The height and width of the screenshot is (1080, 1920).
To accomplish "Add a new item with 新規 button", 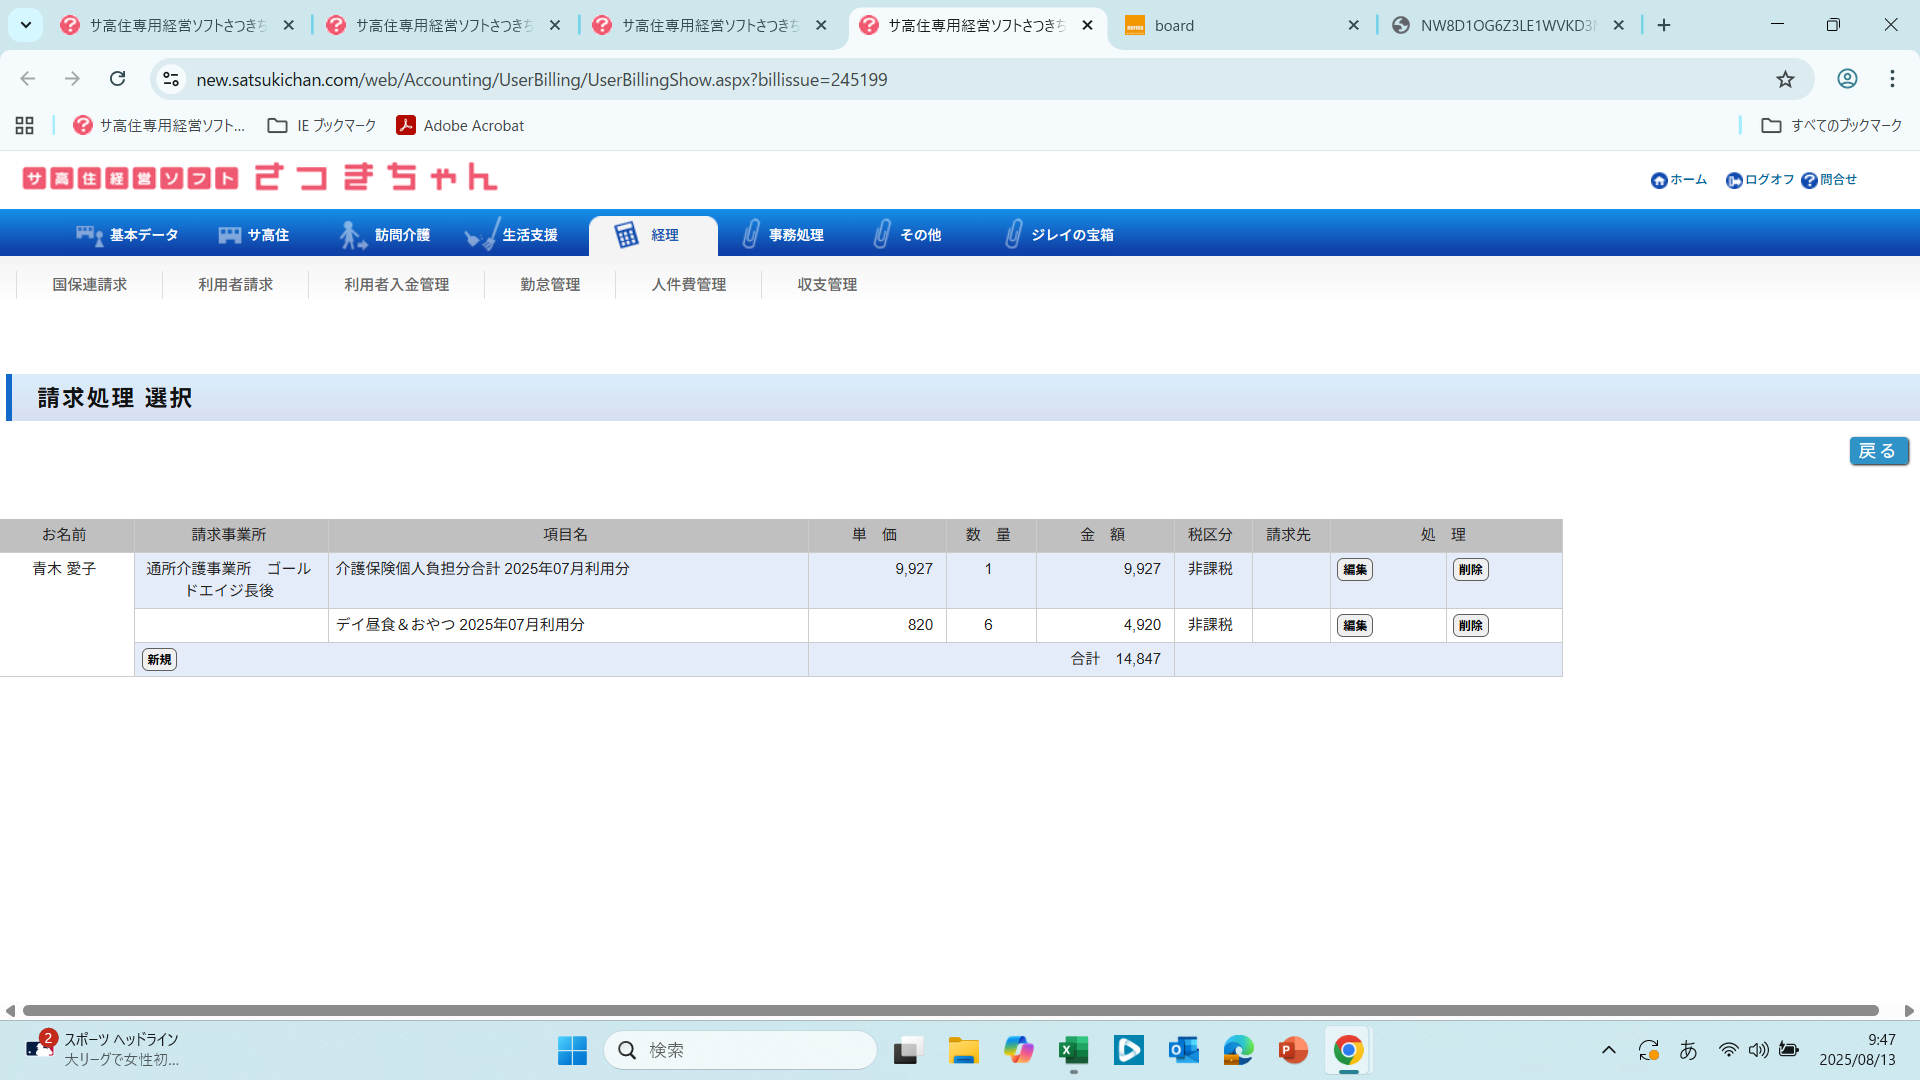I will point(159,660).
